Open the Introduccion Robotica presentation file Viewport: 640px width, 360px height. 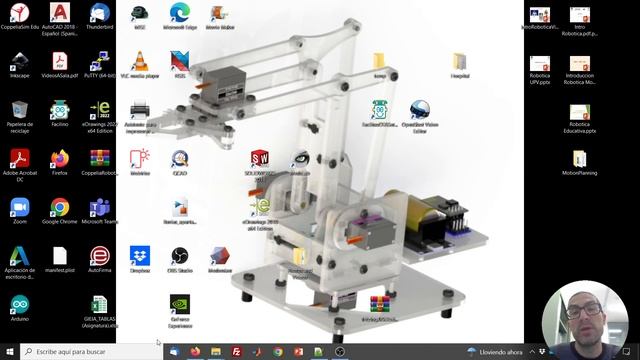[x=580, y=70]
